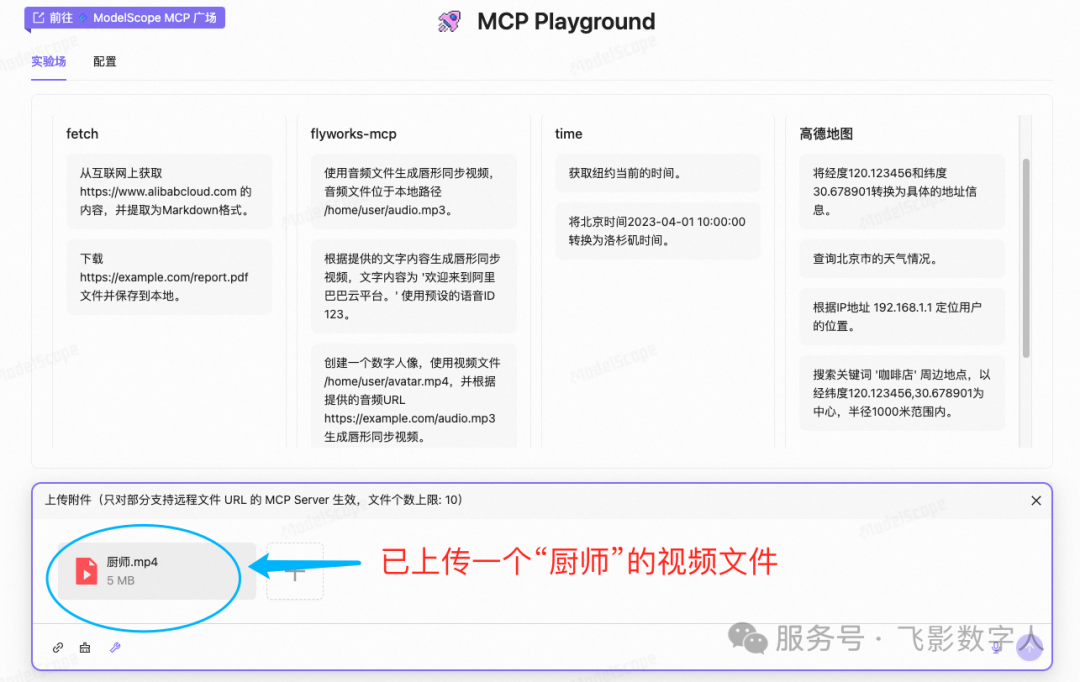The image size is (1080, 682).
Task: Switch to the 配置 tab
Action: [x=105, y=61]
